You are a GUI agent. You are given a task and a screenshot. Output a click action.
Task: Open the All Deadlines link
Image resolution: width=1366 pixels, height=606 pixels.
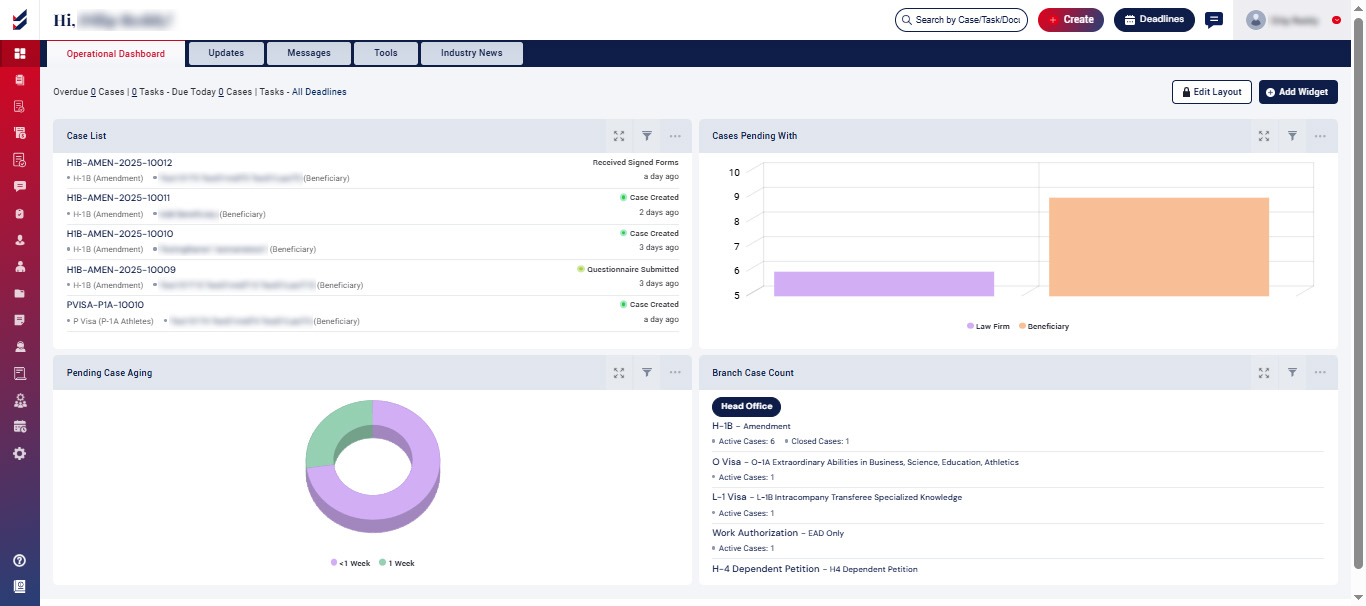tap(319, 92)
